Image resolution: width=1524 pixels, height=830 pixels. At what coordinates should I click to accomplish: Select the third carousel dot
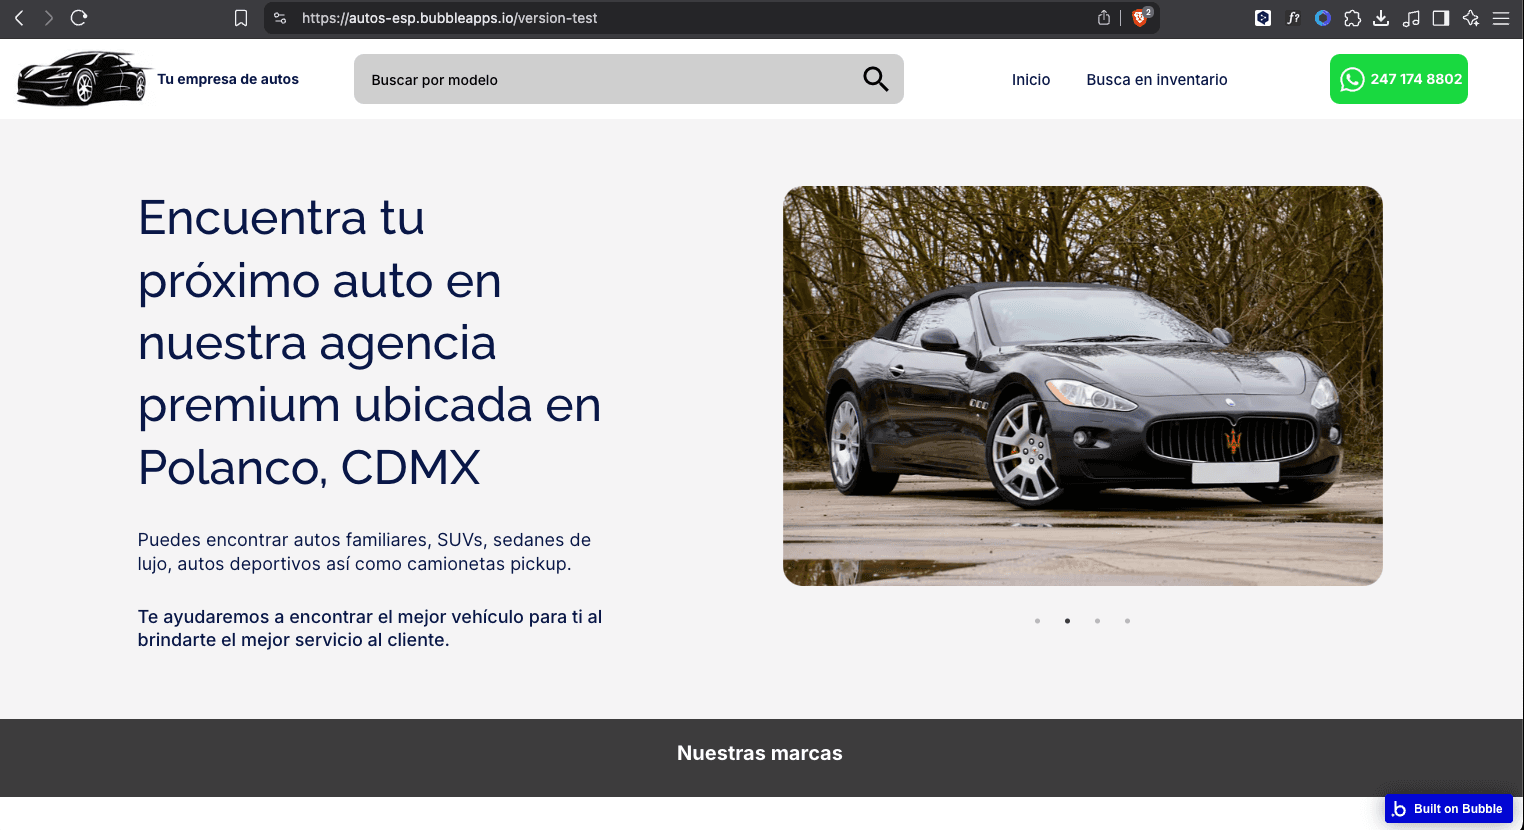(1097, 621)
